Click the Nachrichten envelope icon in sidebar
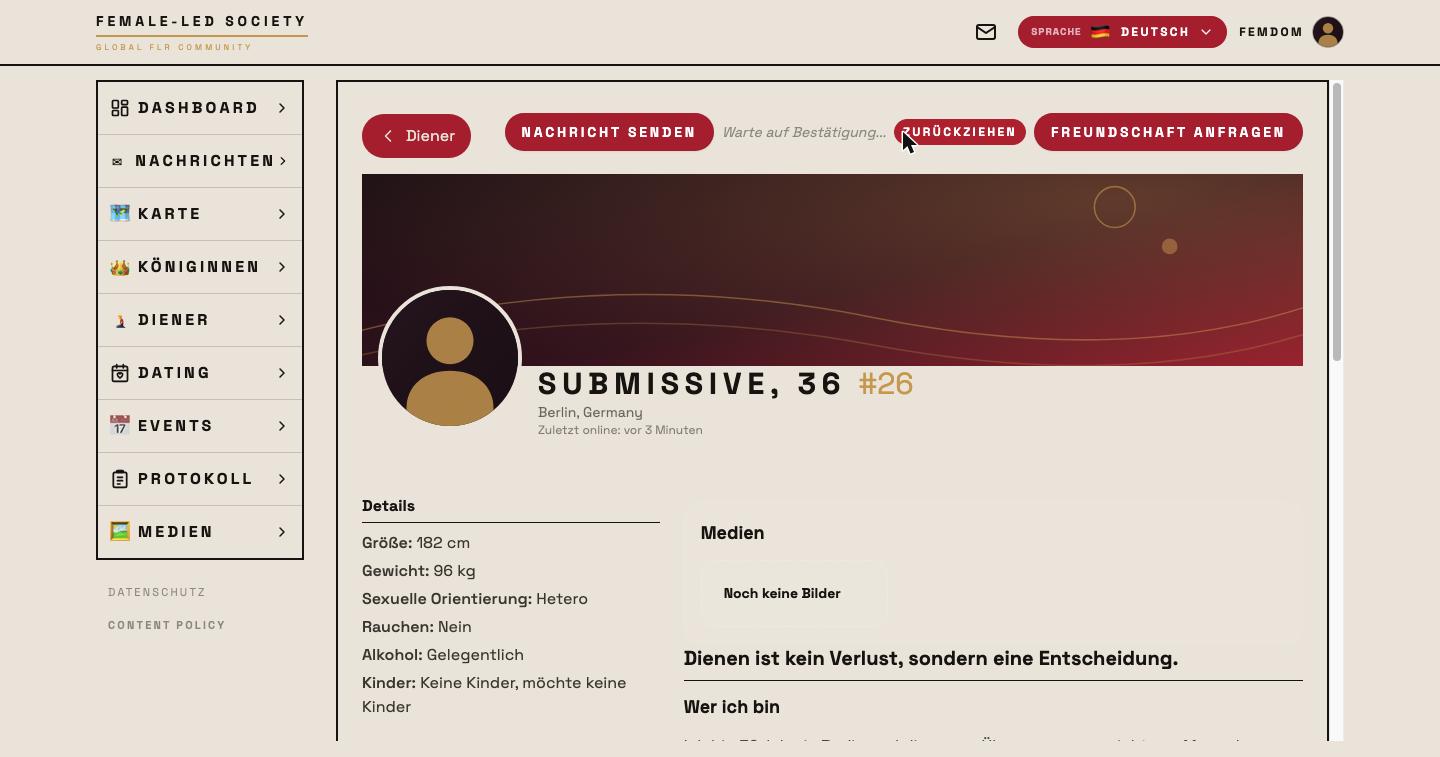 (117, 161)
